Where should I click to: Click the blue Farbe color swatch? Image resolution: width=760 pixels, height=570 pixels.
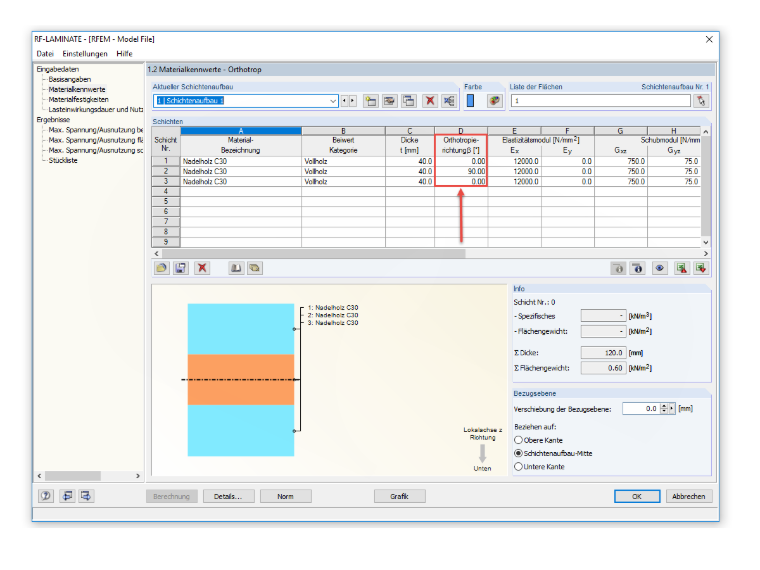[x=470, y=101]
